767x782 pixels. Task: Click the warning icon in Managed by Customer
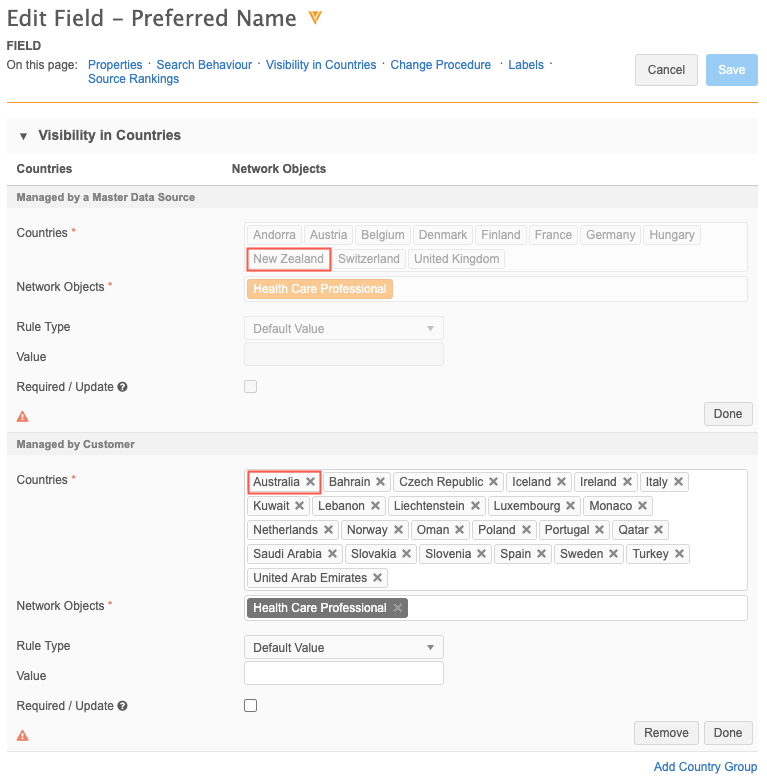pyautogui.click(x=23, y=735)
